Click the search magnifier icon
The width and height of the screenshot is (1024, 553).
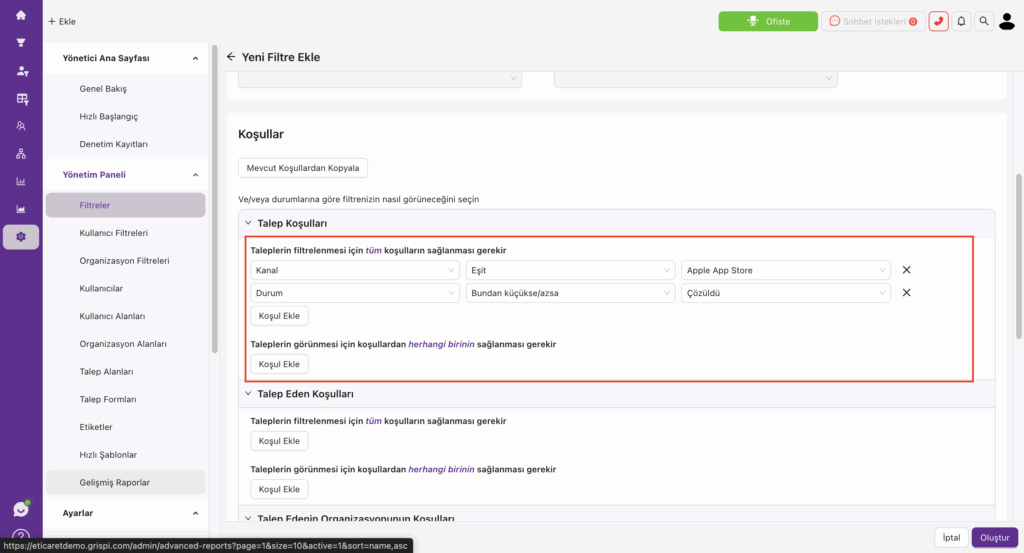pyautogui.click(x=984, y=22)
